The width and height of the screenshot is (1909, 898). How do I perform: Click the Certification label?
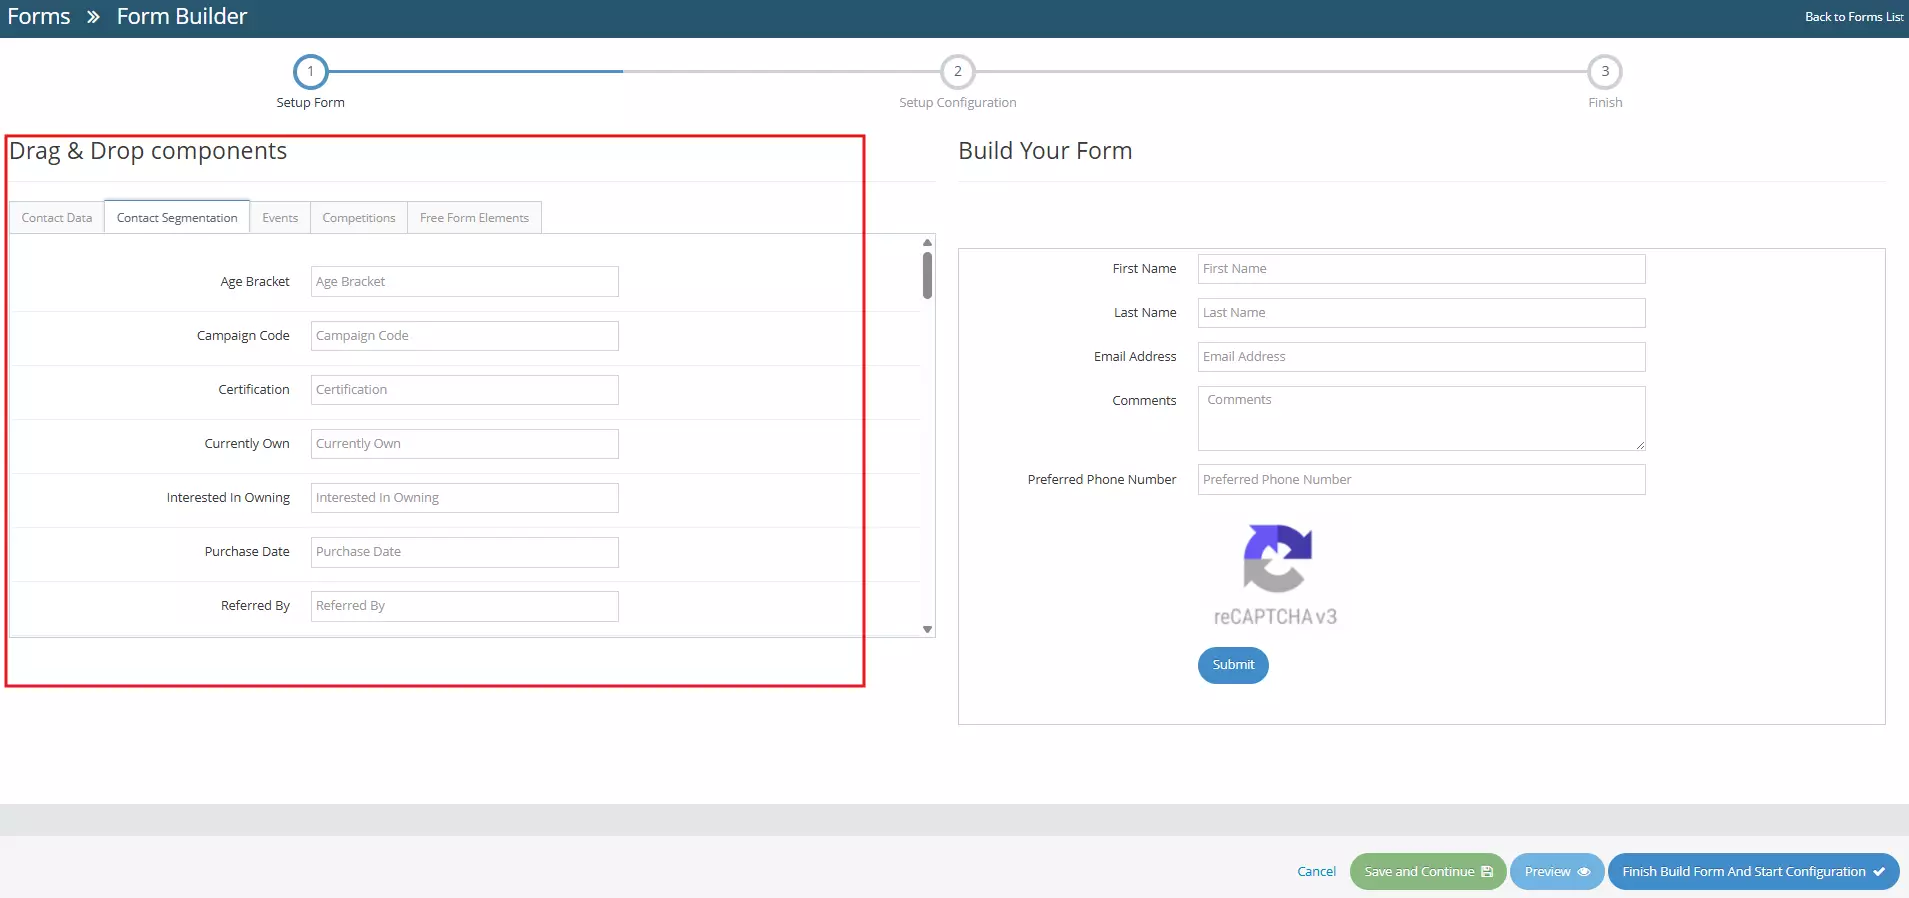254,390
